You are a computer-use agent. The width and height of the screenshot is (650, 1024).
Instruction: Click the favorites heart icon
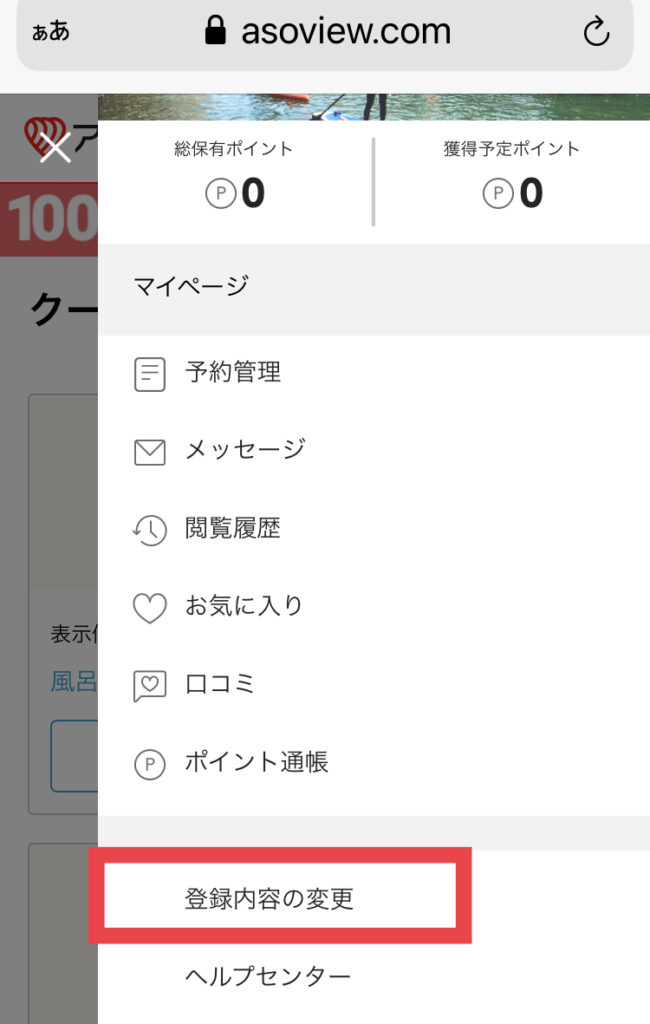click(150, 607)
